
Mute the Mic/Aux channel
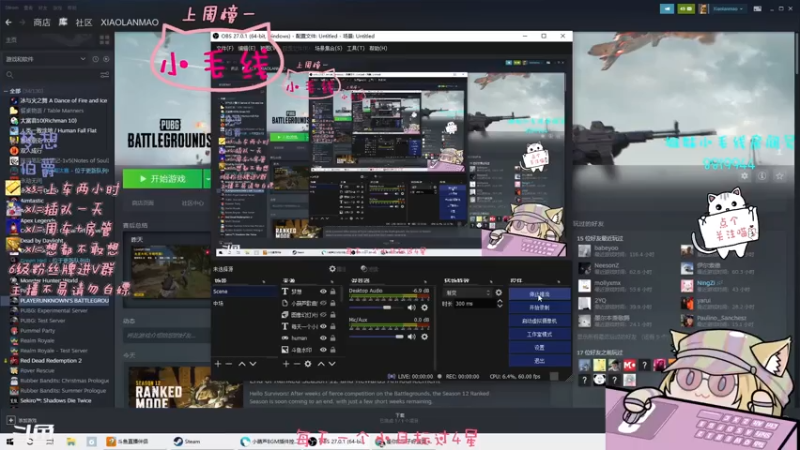tap(412, 337)
